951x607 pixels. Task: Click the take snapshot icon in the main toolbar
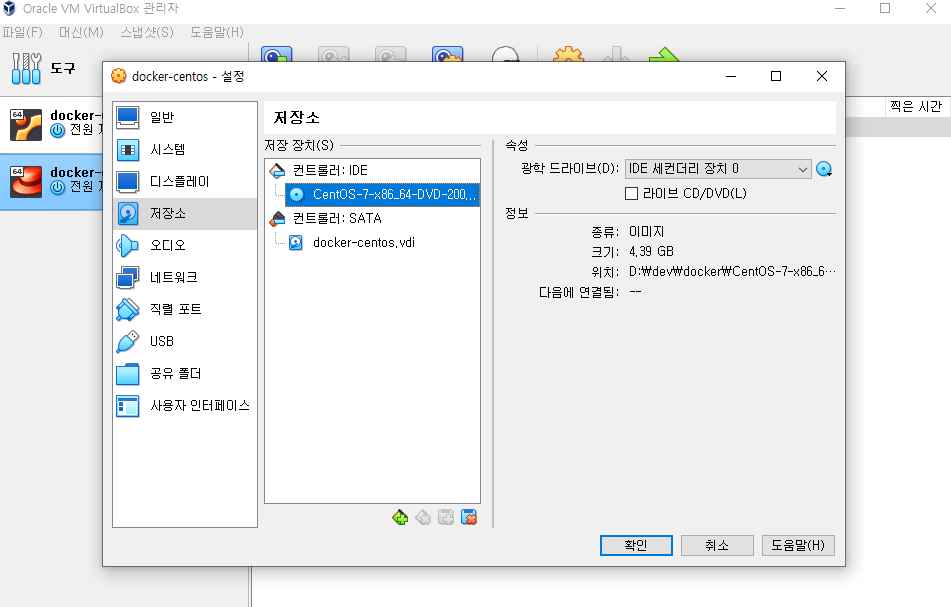[x=277, y=55]
